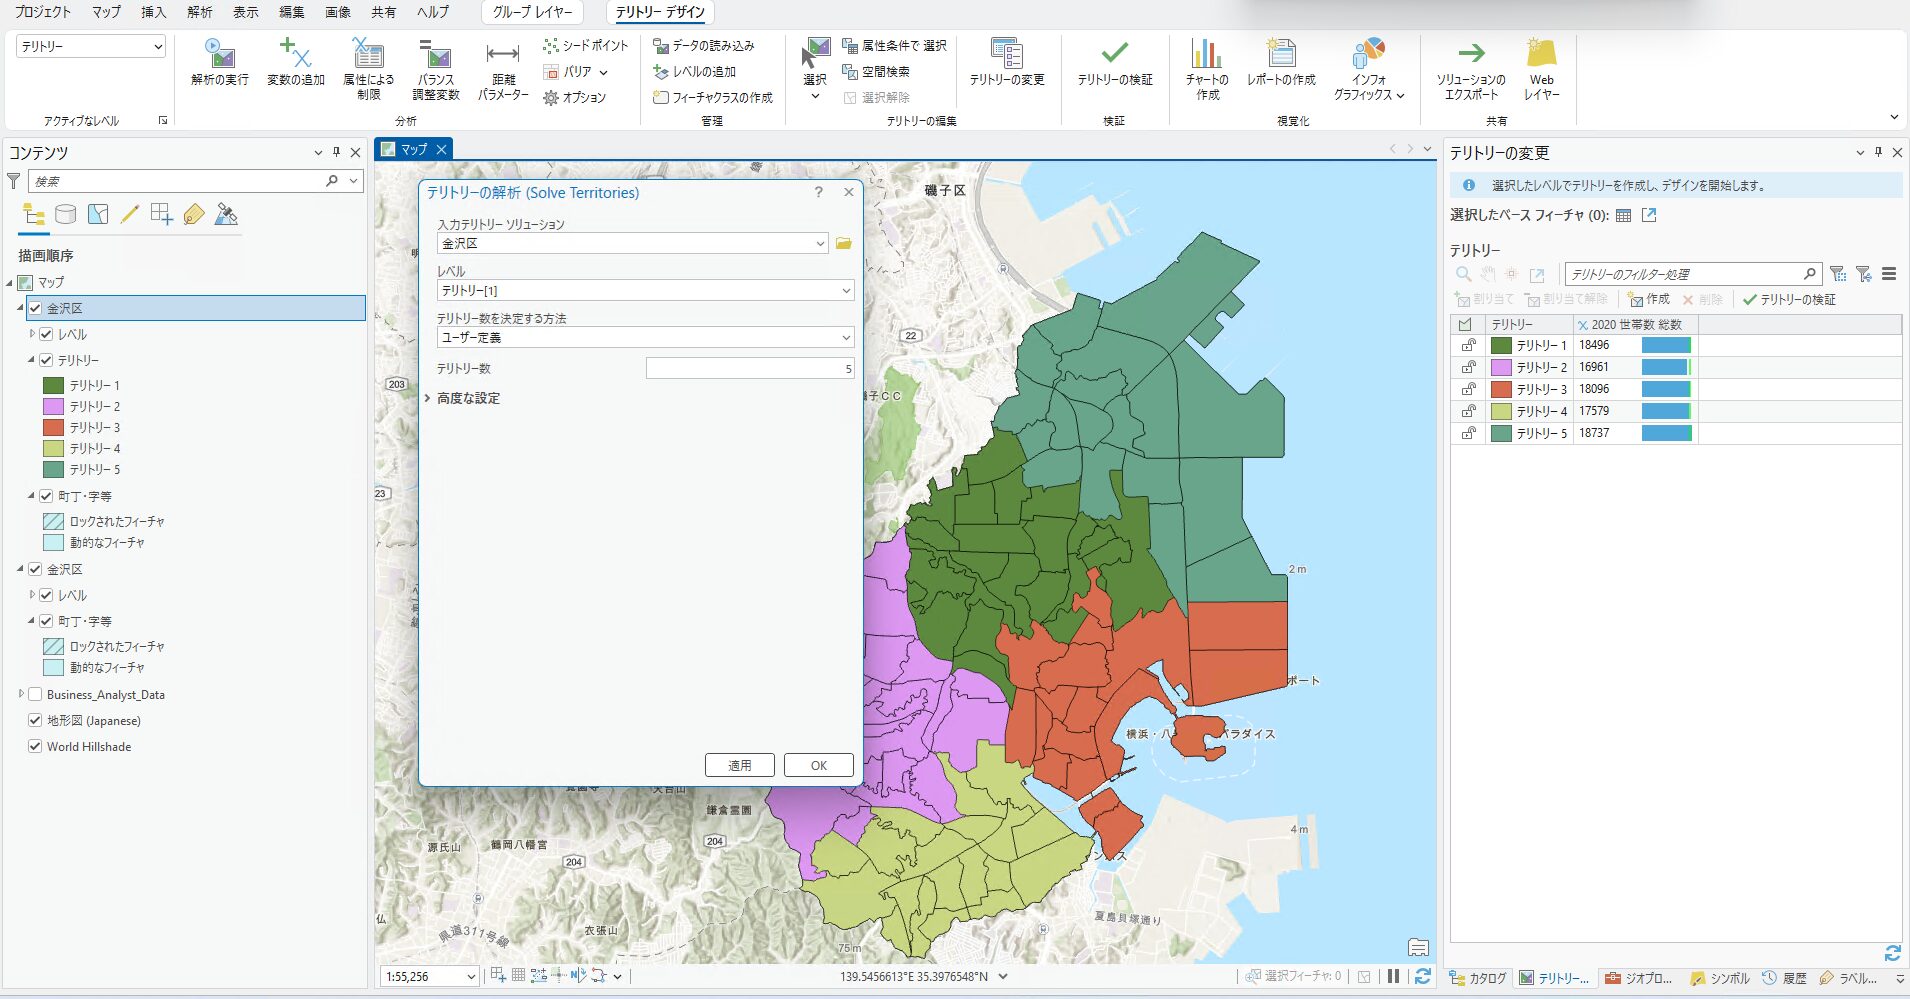
Task: Toggle the World Hillshade layer visibility
Action: pos(35,746)
